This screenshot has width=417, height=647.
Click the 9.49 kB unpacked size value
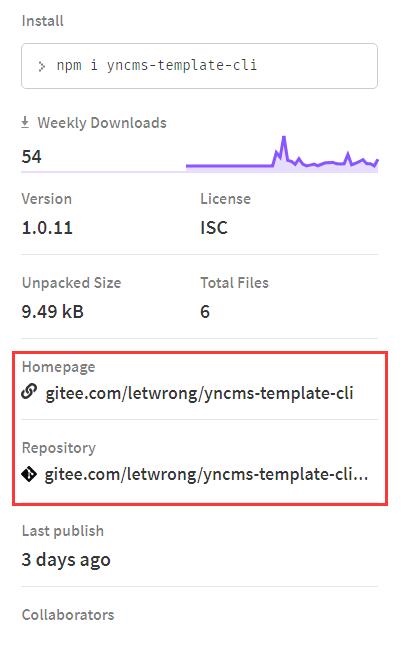click(52, 312)
